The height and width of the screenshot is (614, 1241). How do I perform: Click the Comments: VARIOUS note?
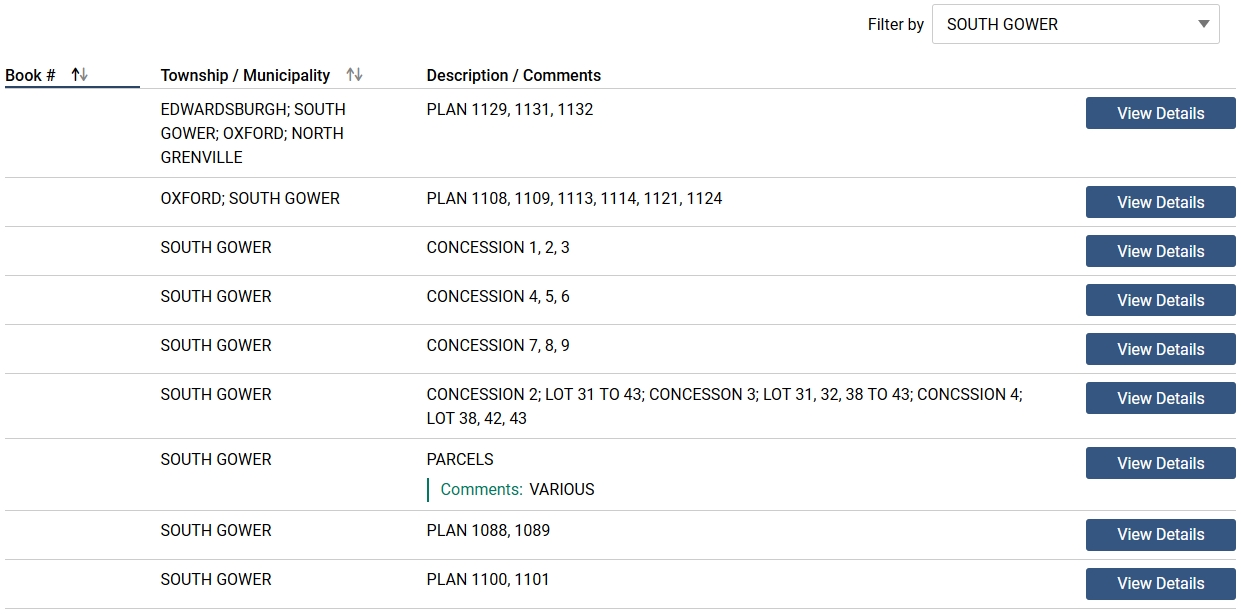[x=517, y=489]
